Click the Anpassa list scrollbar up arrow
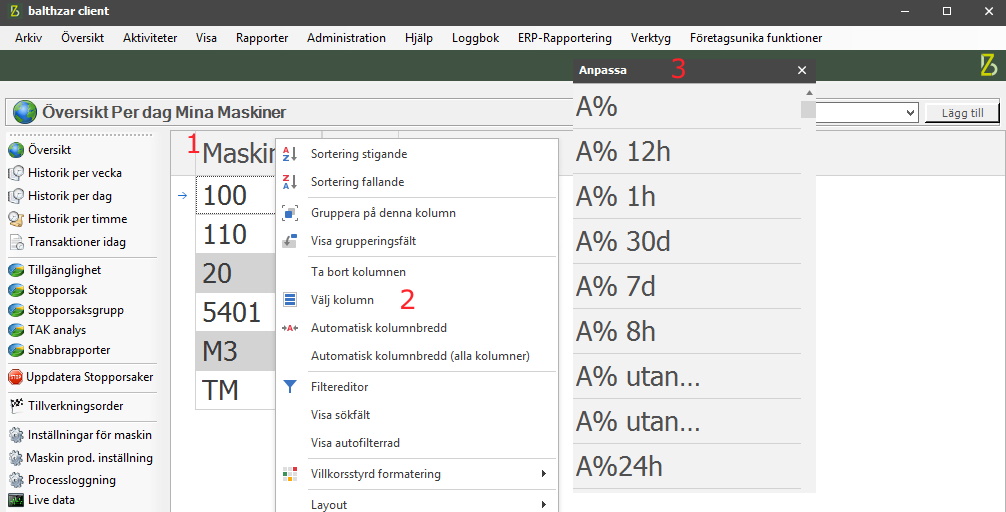 pos(809,93)
